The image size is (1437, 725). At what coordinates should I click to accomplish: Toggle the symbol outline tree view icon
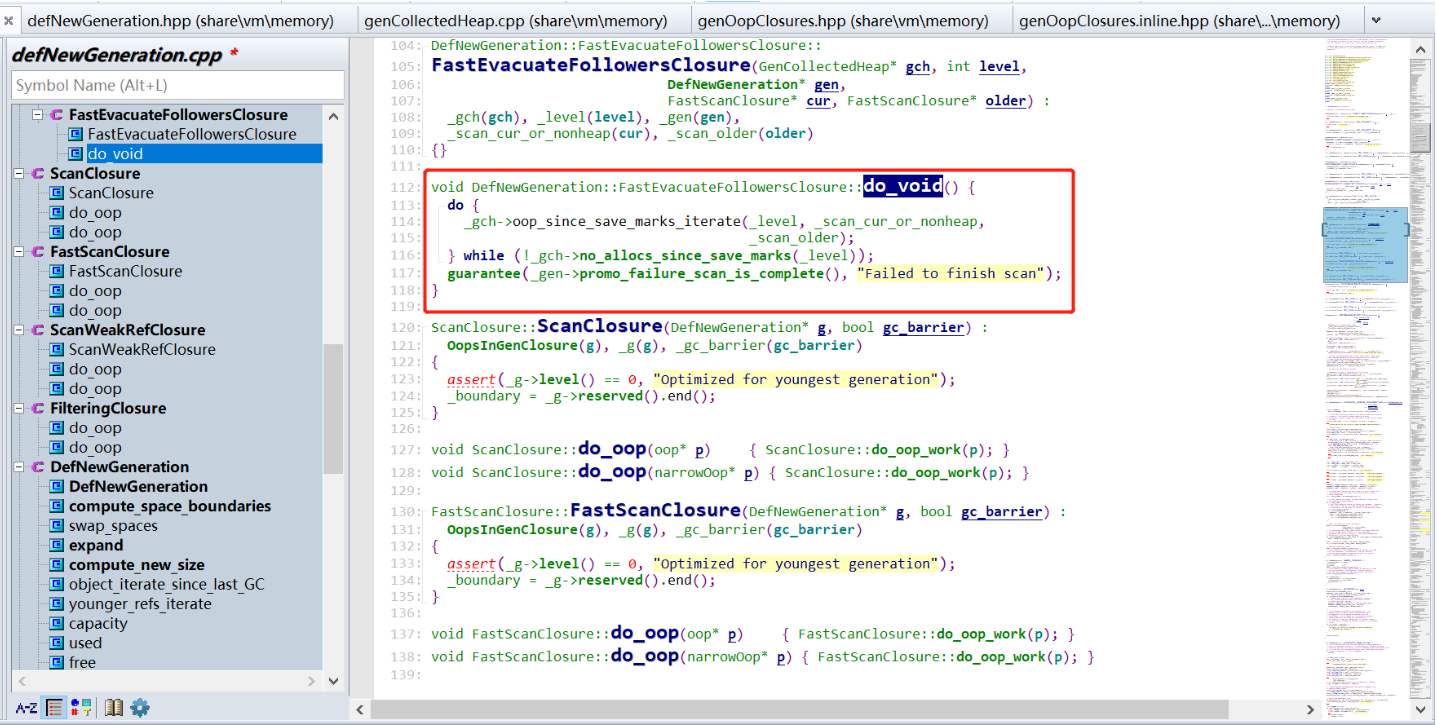point(55,708)
